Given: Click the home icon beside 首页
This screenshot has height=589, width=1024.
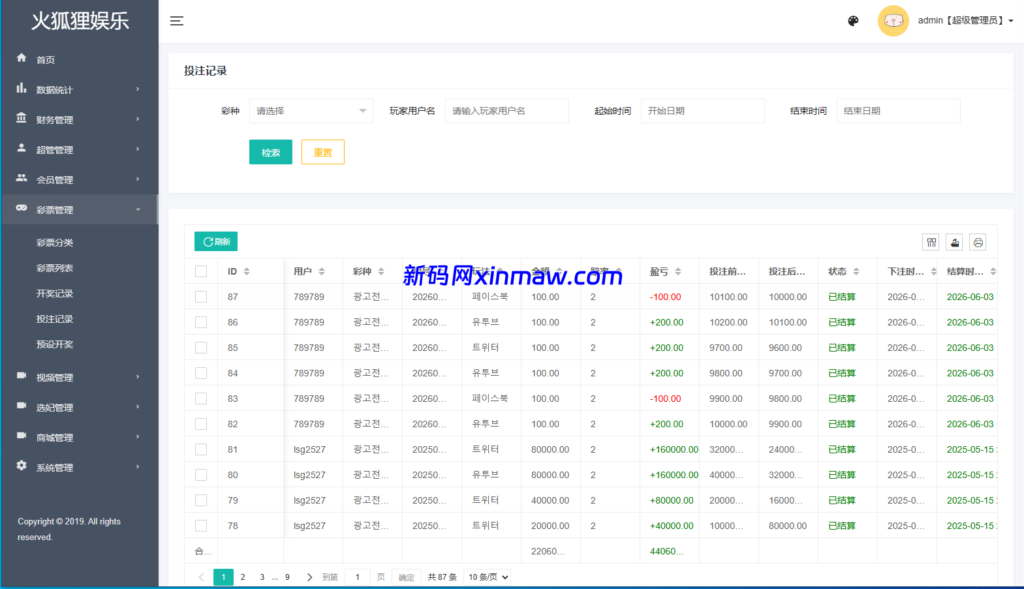Looking at the screenshot, I should pos(22,58).
